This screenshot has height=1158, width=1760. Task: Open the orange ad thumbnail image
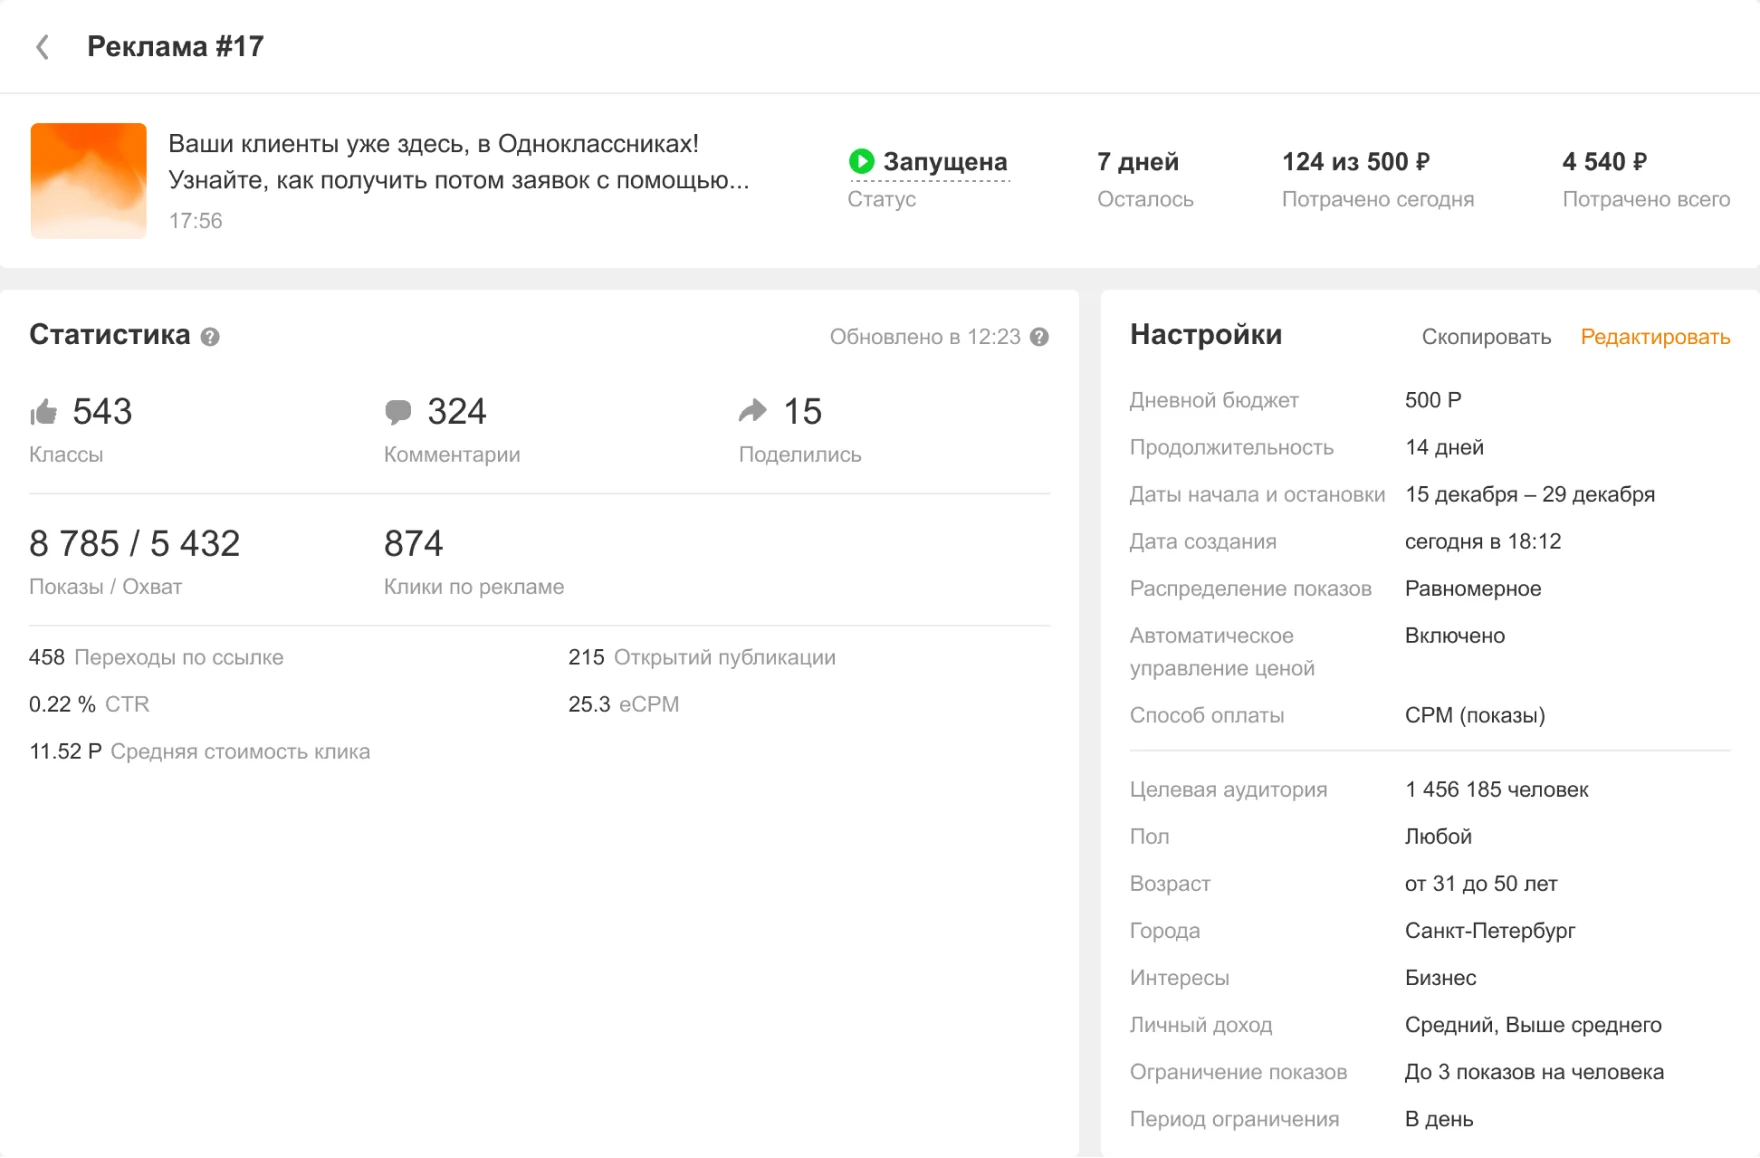[x=89, y=181]
